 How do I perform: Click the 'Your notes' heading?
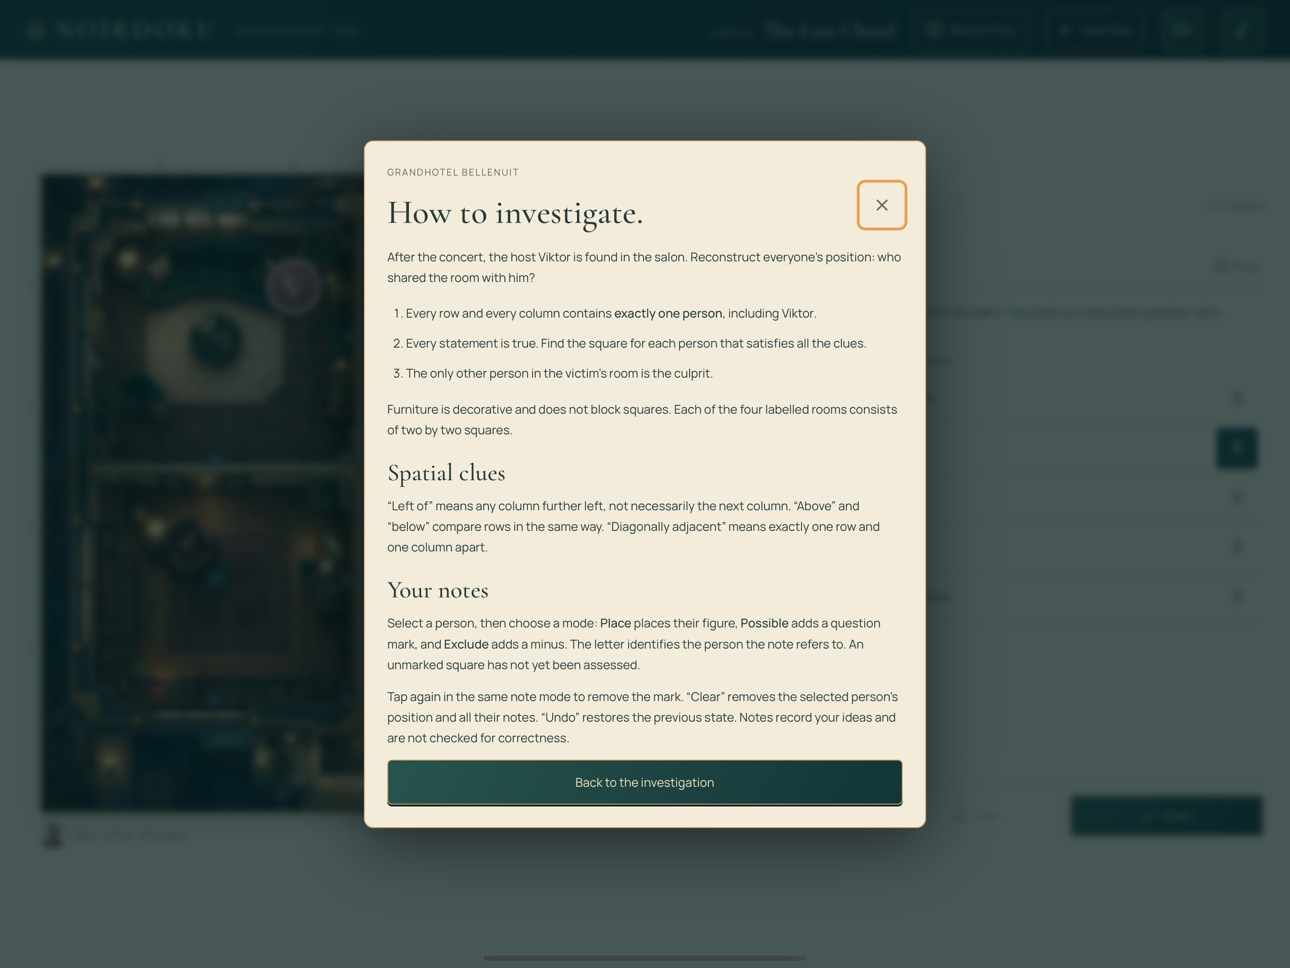pos(437,590)
